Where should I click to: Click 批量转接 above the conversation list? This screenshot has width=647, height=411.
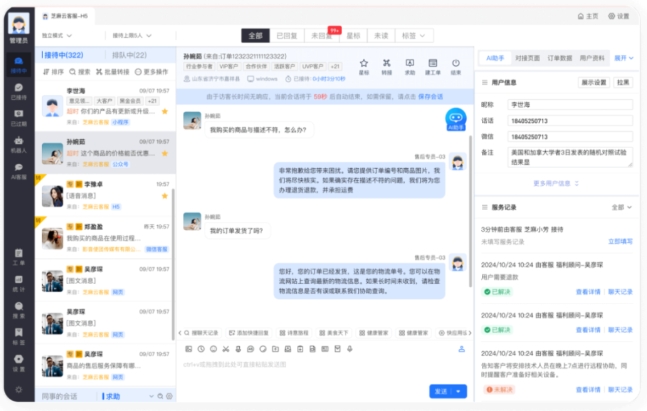point(113,72)
